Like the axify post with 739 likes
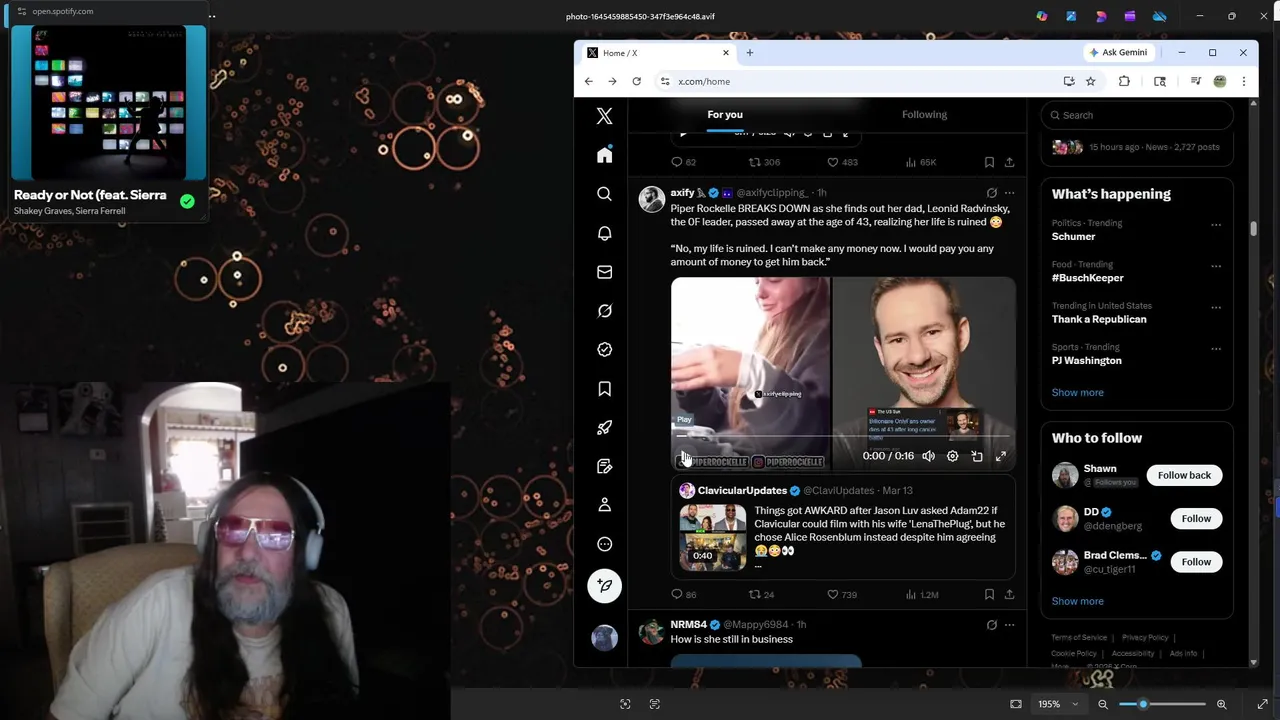Image resolution: width=1280 pixels, height=720 pixels. pos(842,594)
